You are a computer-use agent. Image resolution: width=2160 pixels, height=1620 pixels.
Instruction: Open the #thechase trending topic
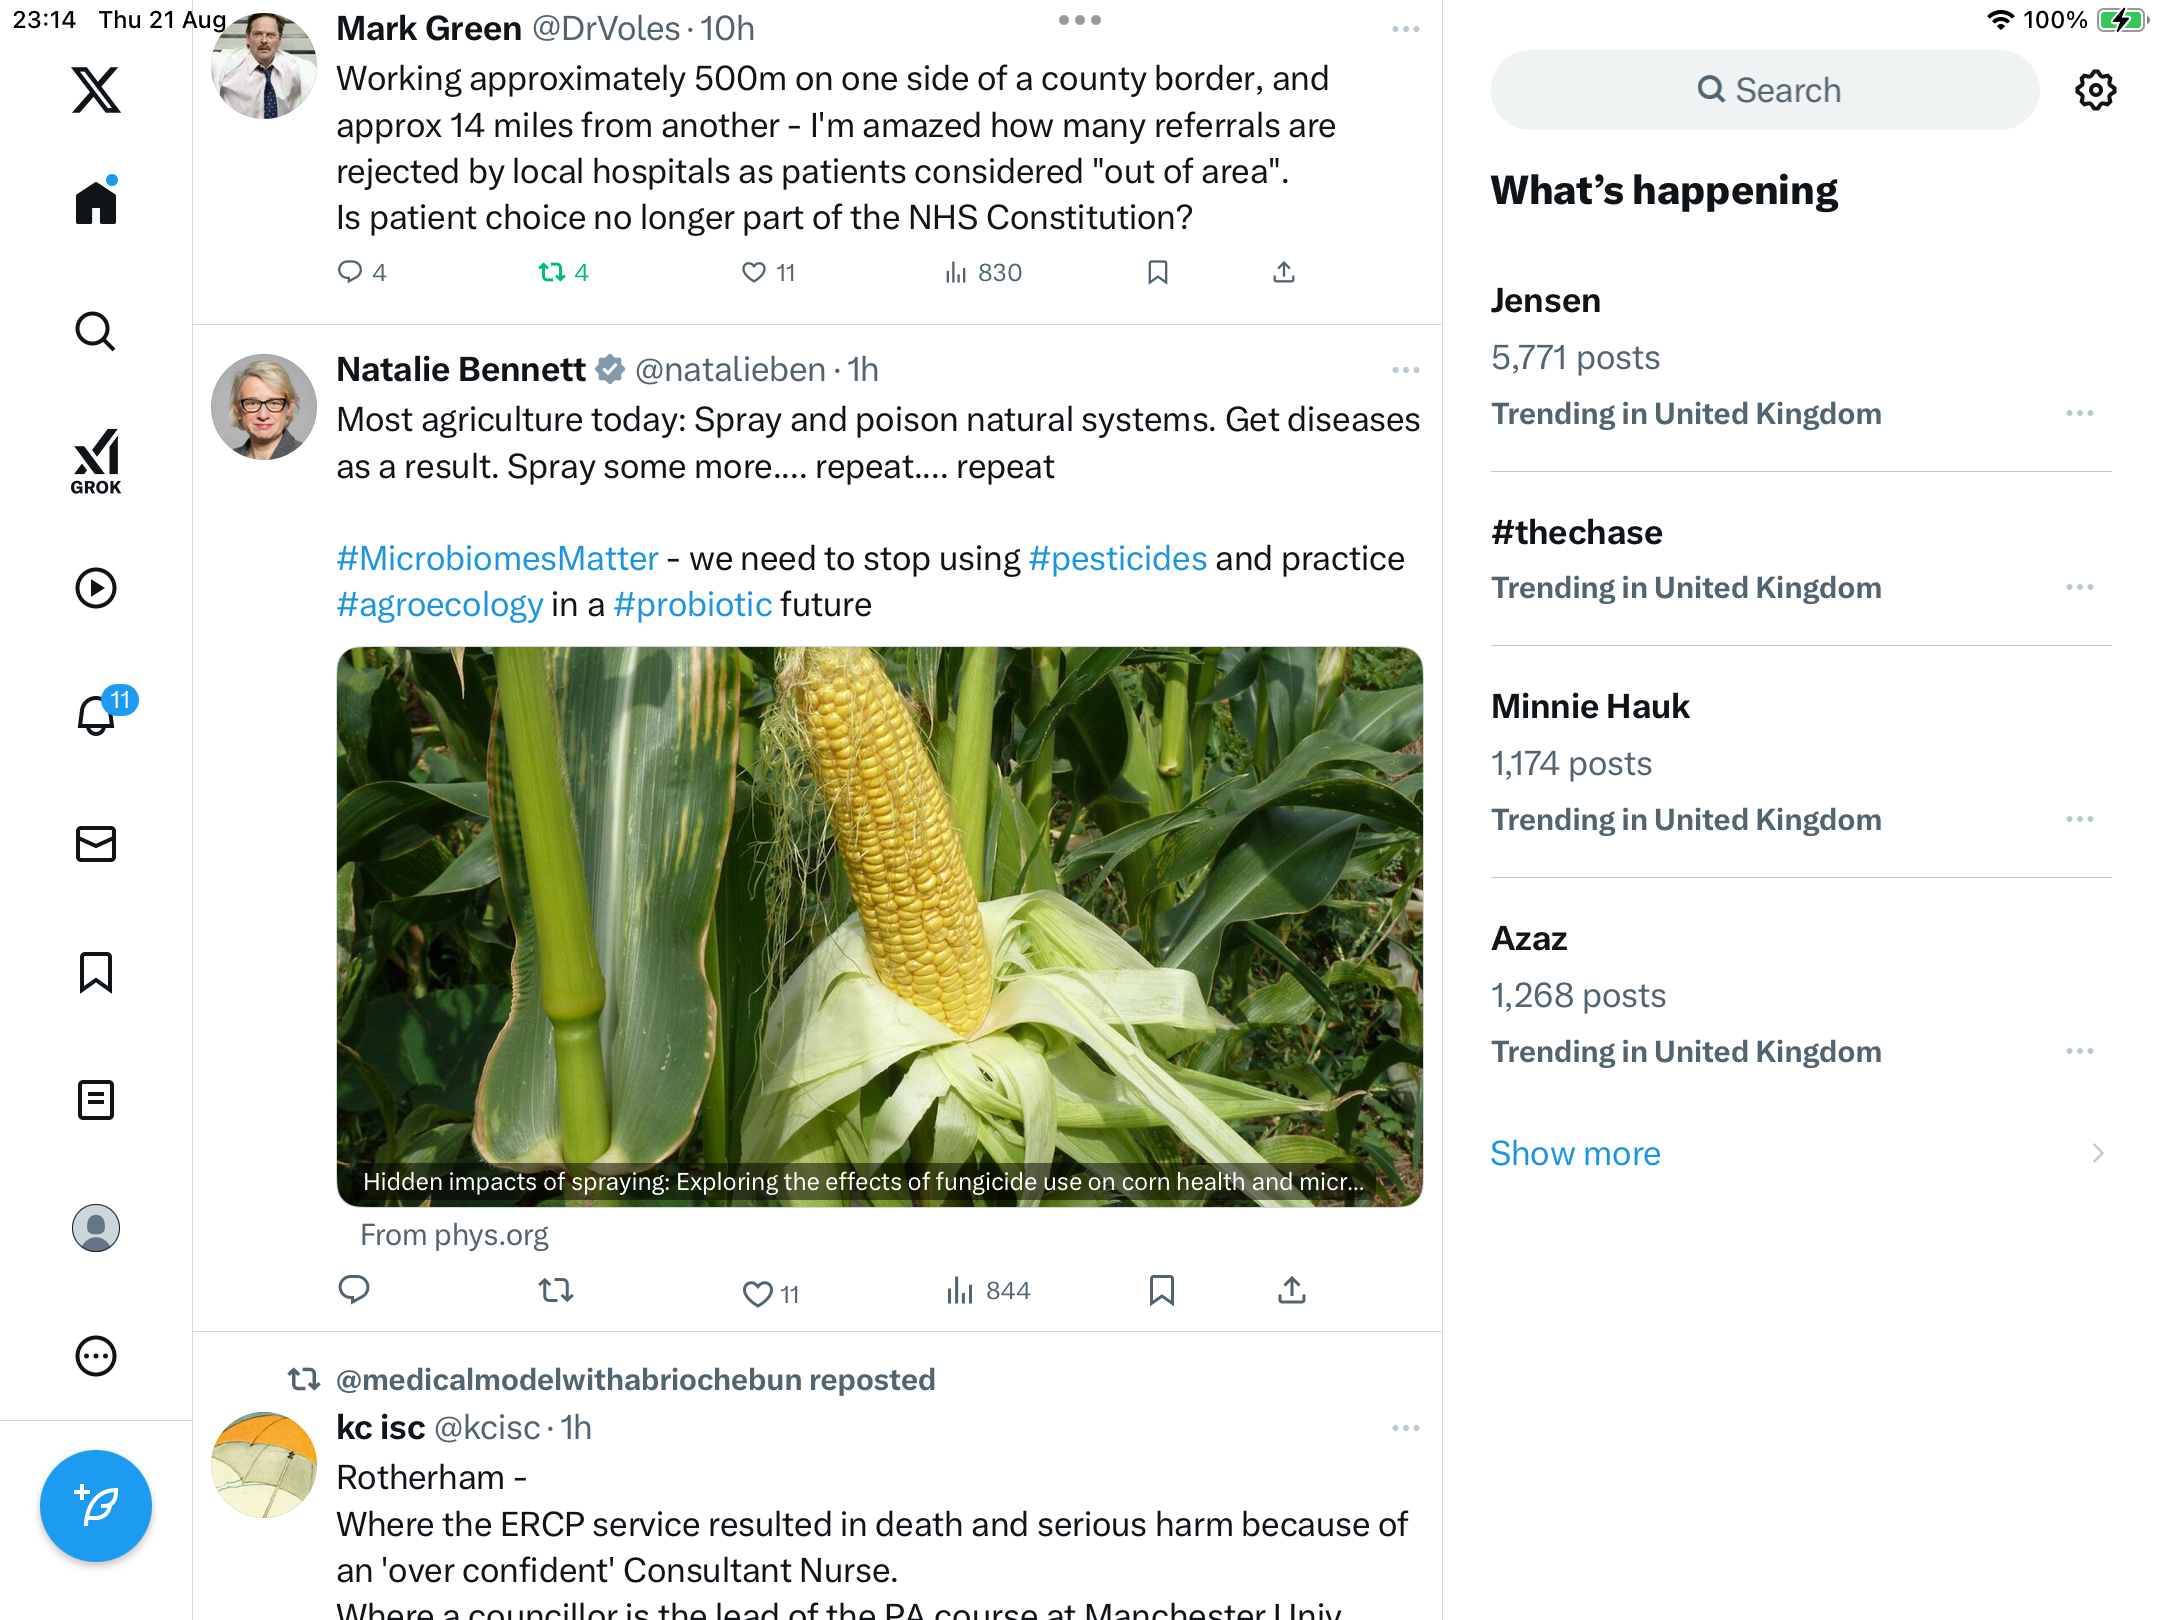click(x=1576, y=532)
